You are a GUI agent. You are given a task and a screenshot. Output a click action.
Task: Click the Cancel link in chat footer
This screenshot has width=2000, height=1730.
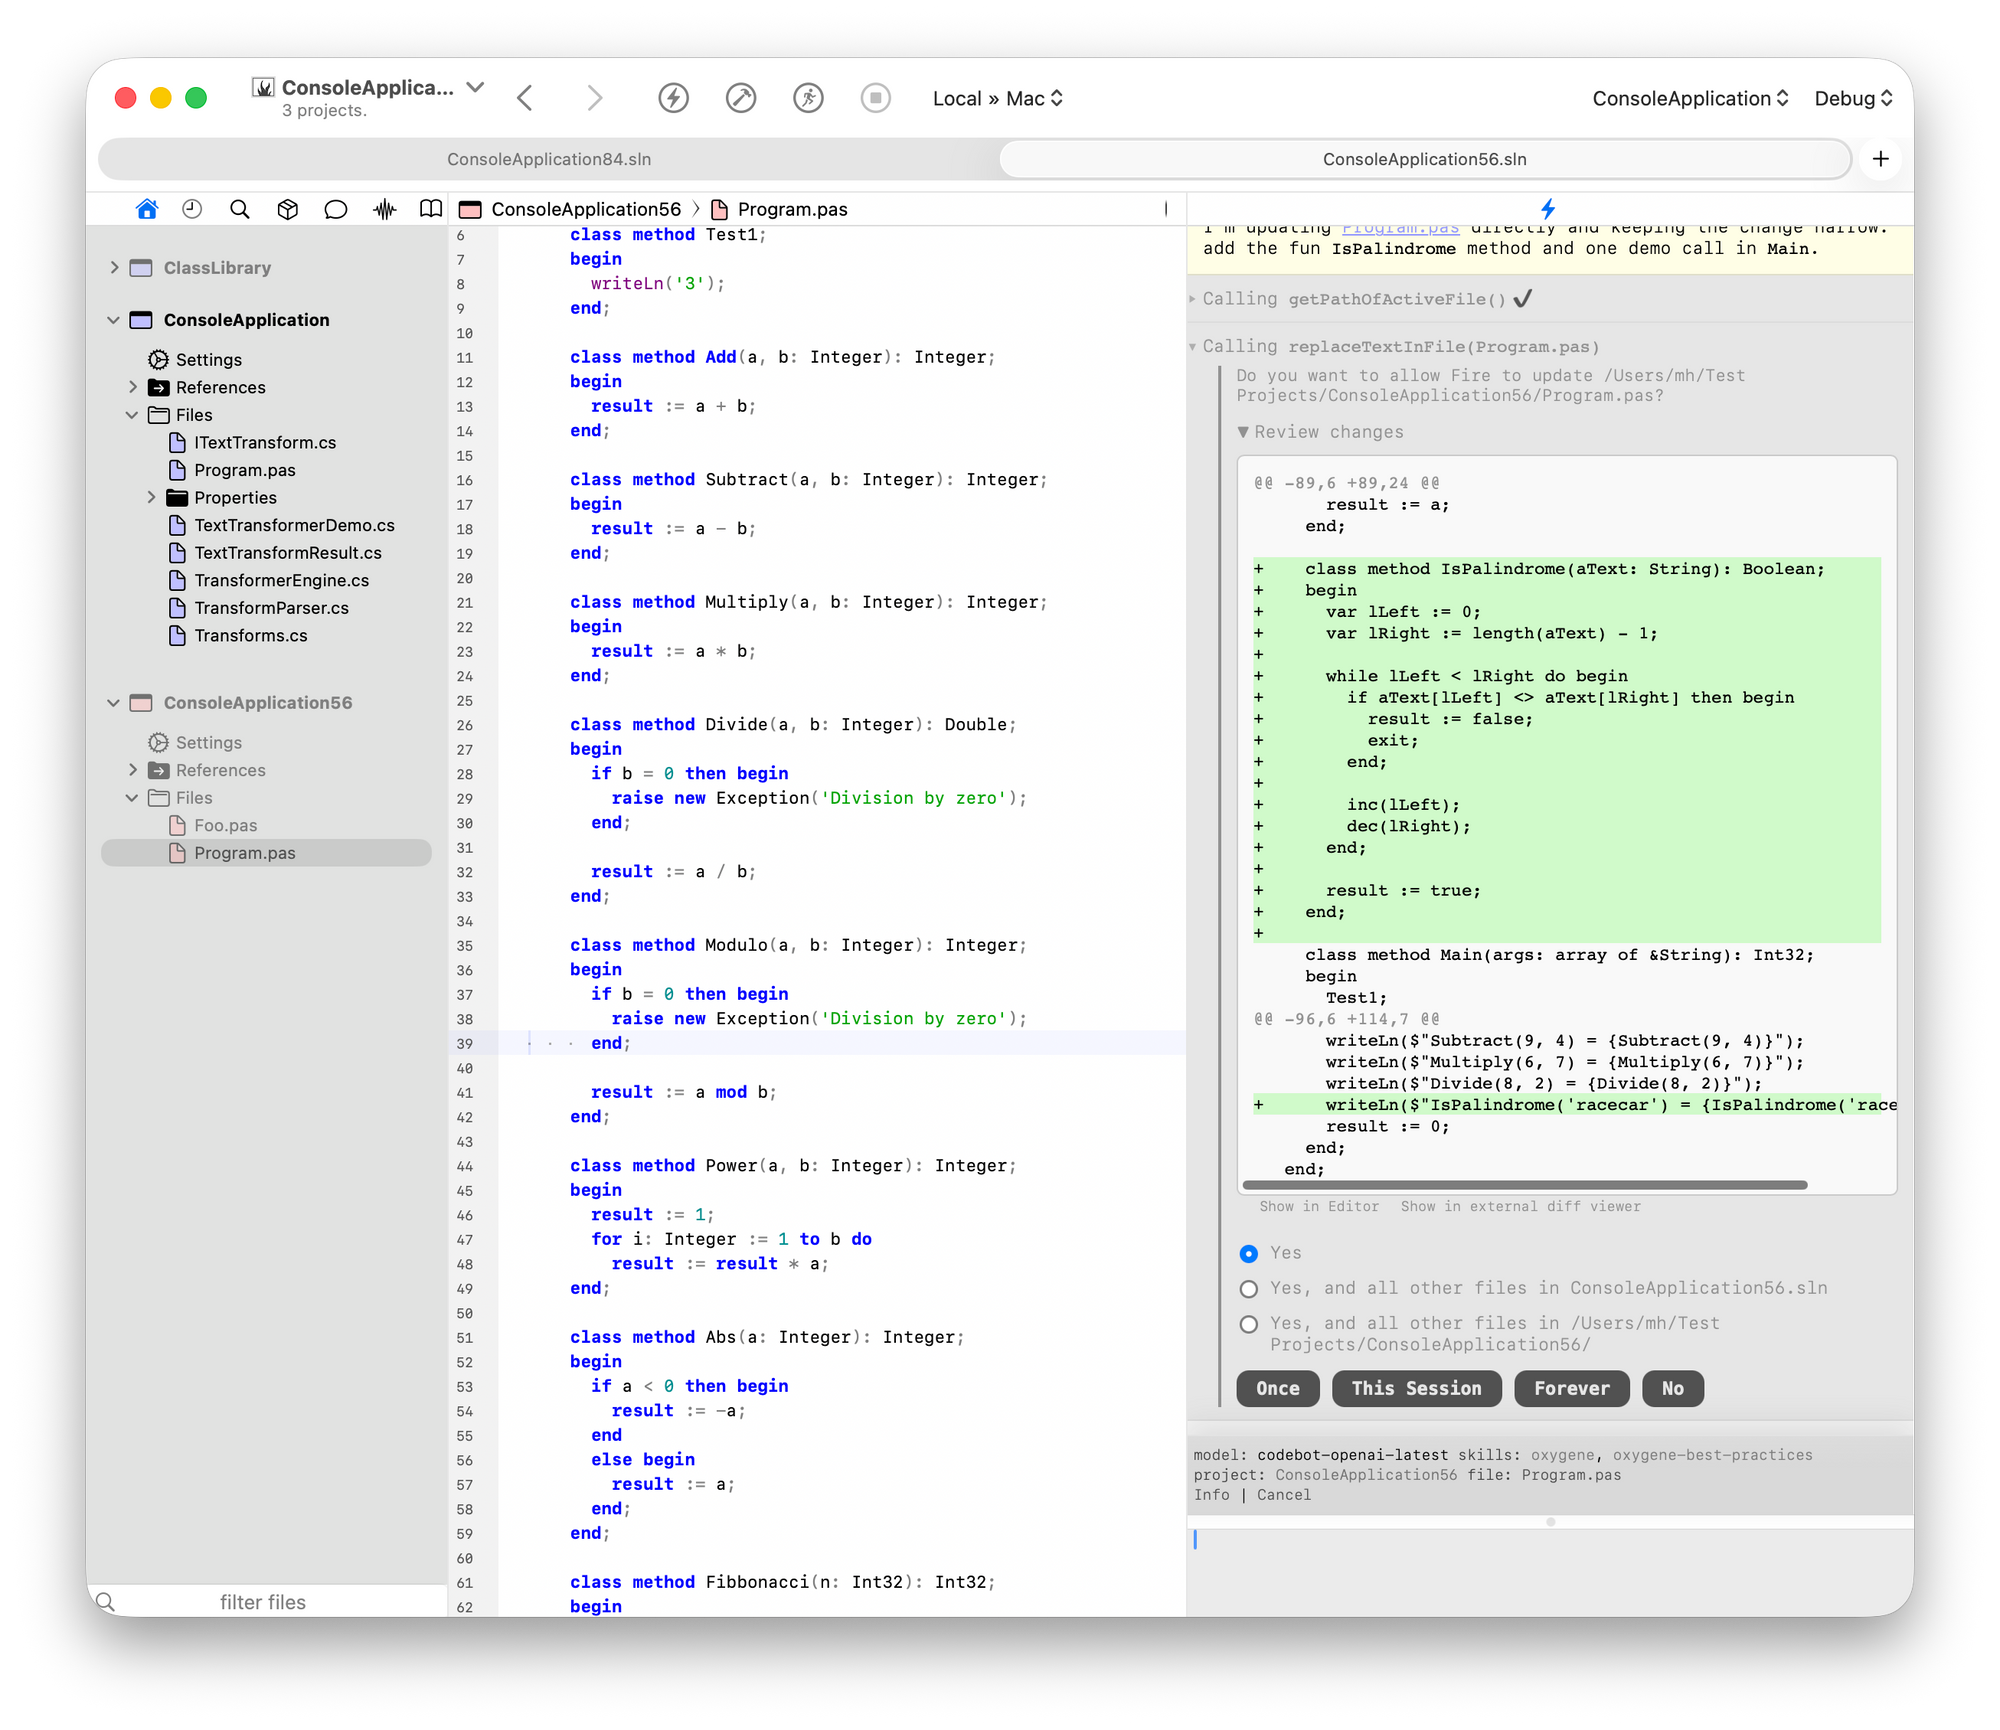1284,1495
